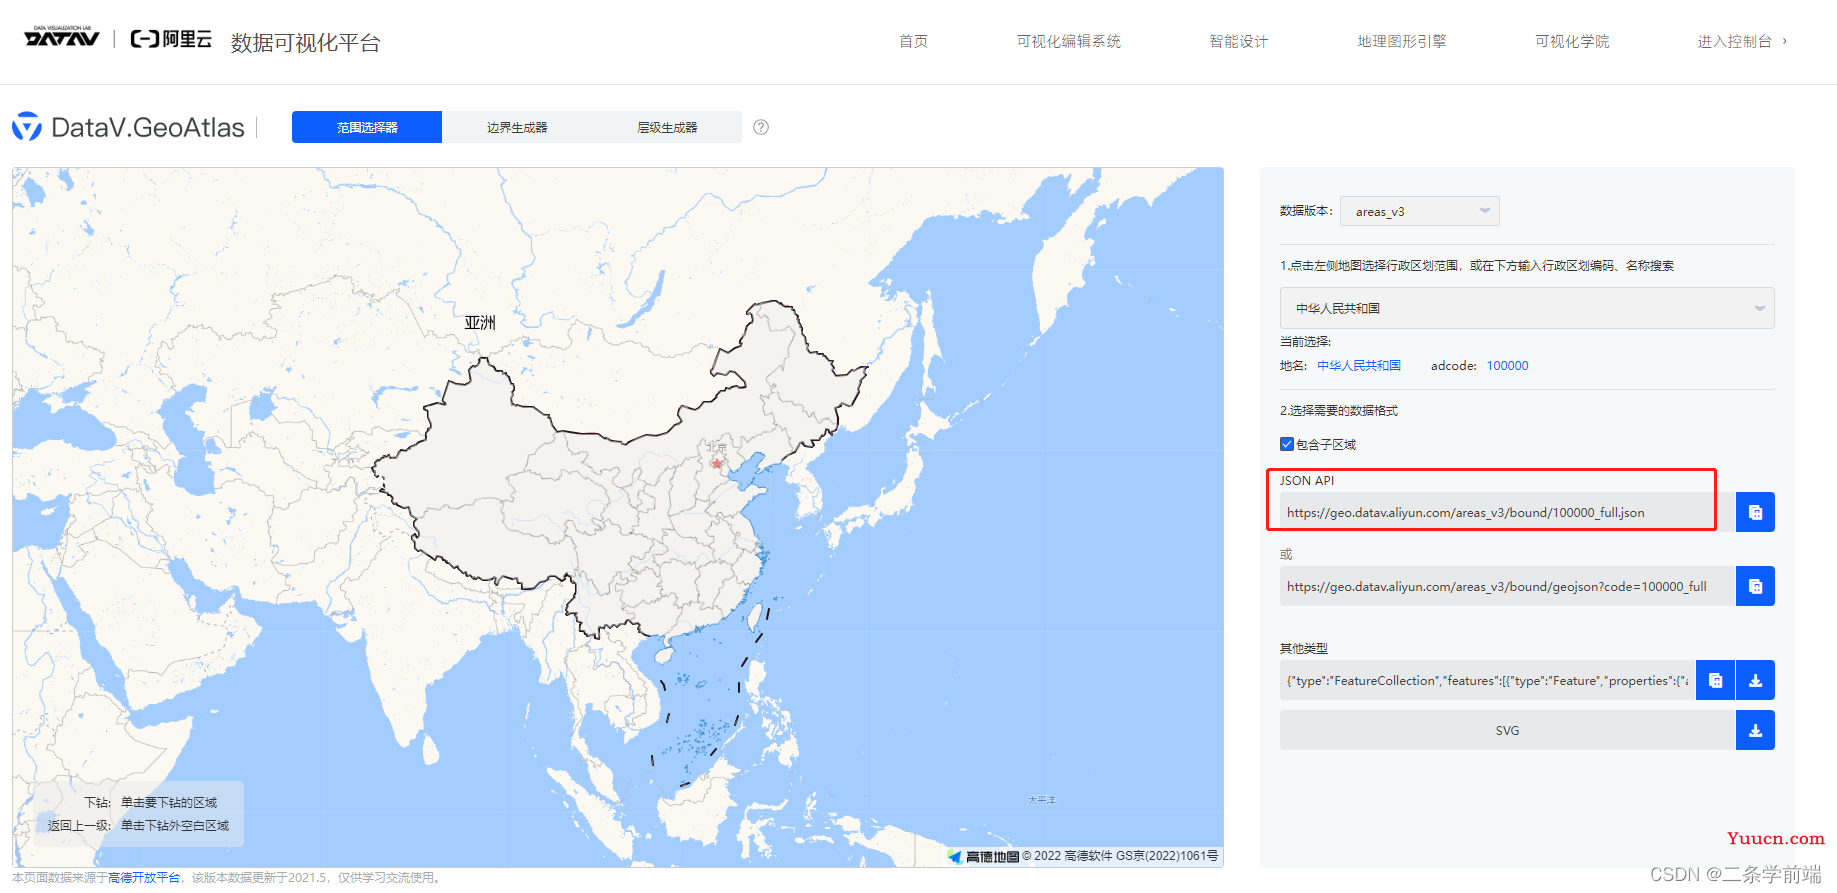
Task: Switch to the 边界生成器 tab
Action: (517, 127)
